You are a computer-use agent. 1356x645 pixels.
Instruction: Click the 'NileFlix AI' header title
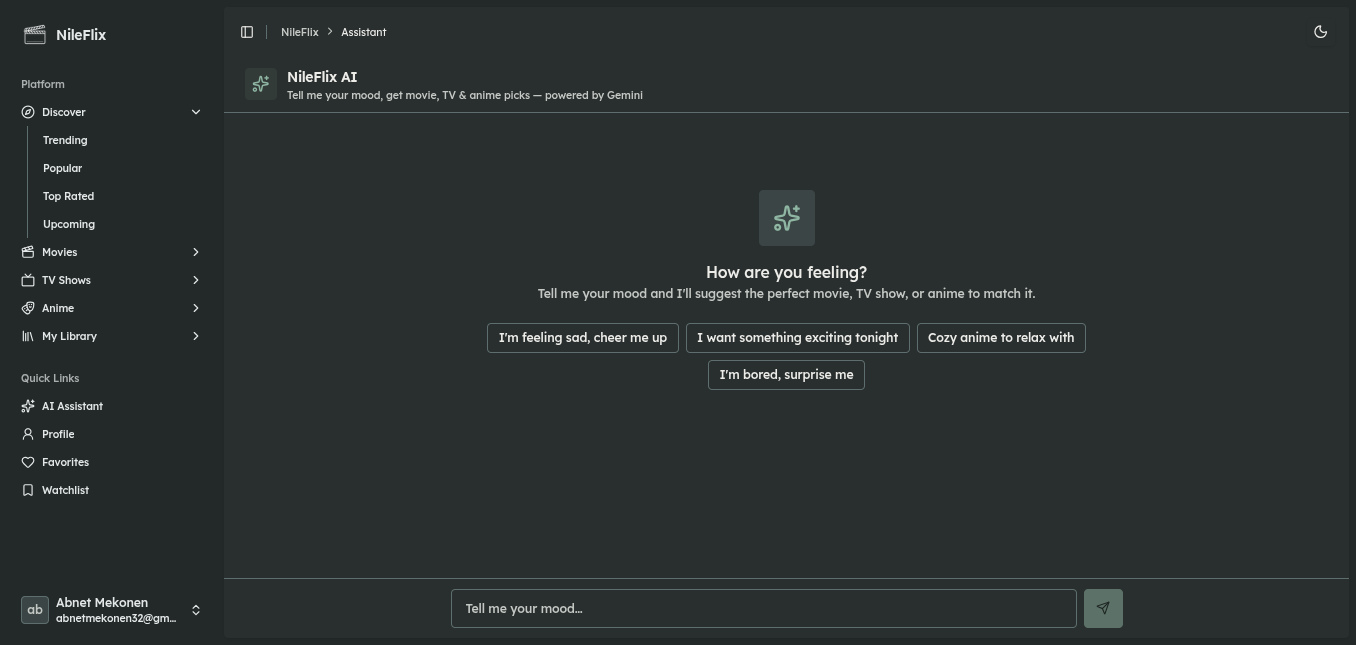(322, 77)
